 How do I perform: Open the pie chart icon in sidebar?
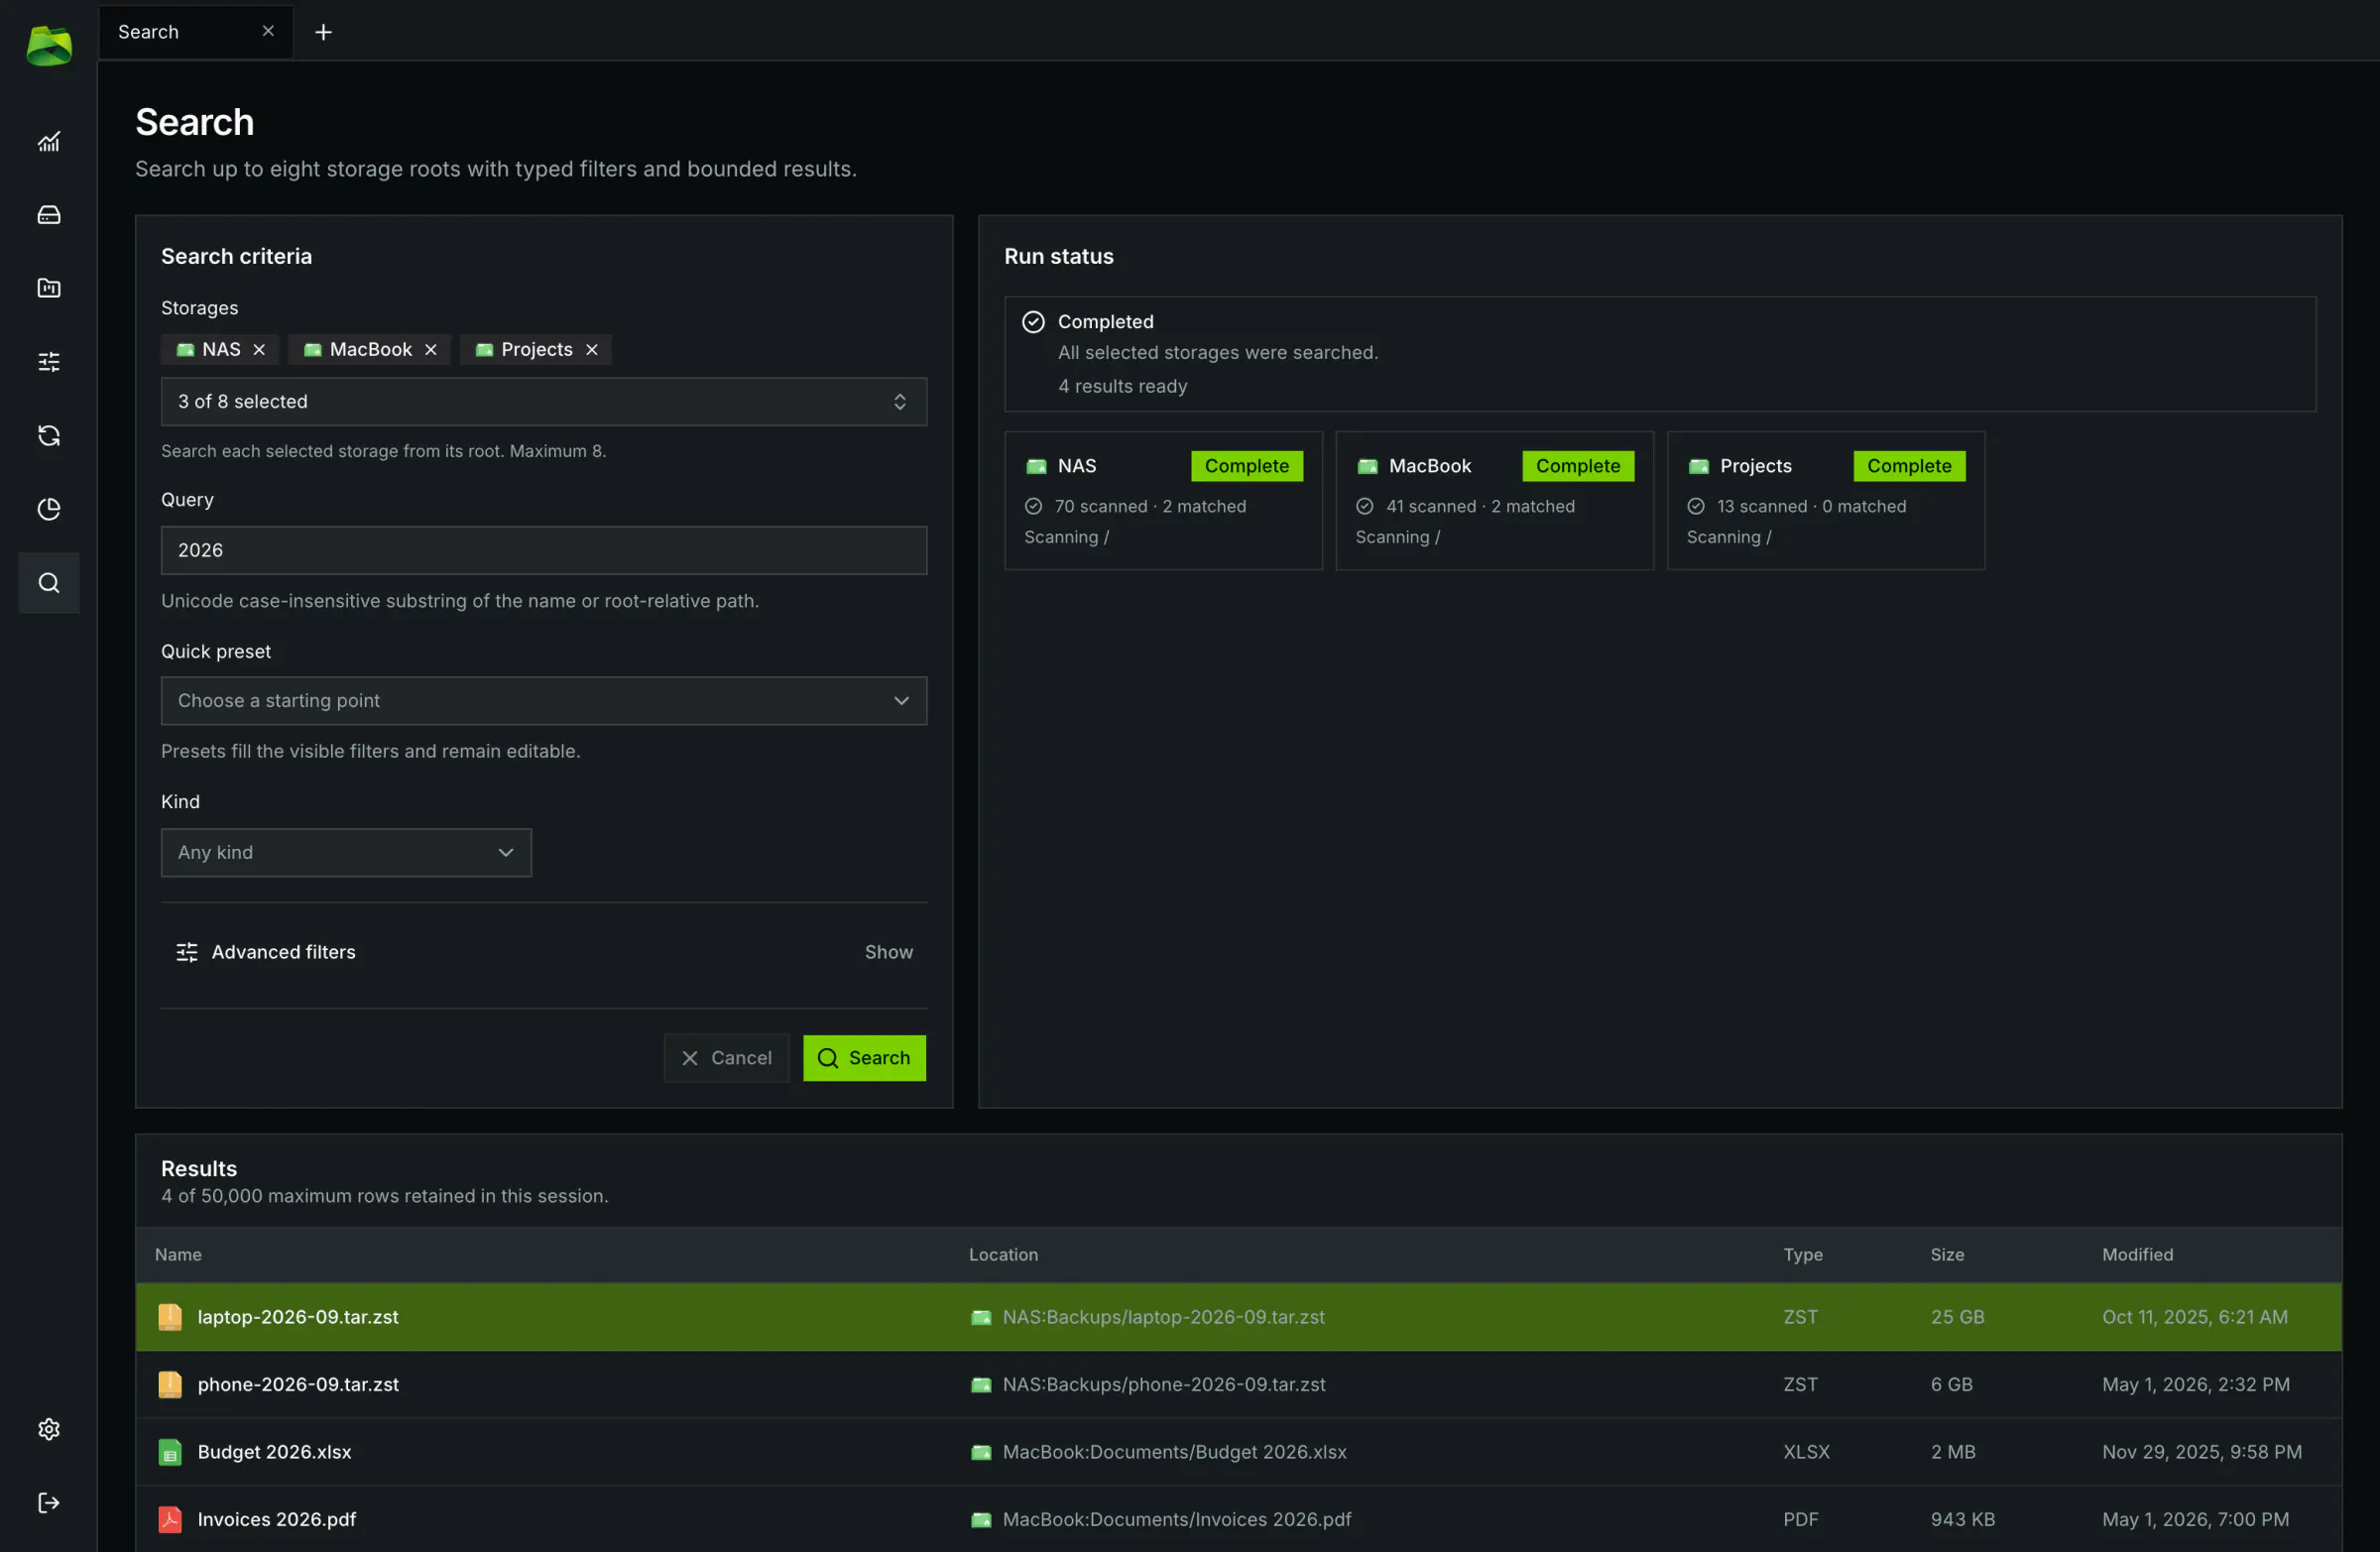coord(48,509)
